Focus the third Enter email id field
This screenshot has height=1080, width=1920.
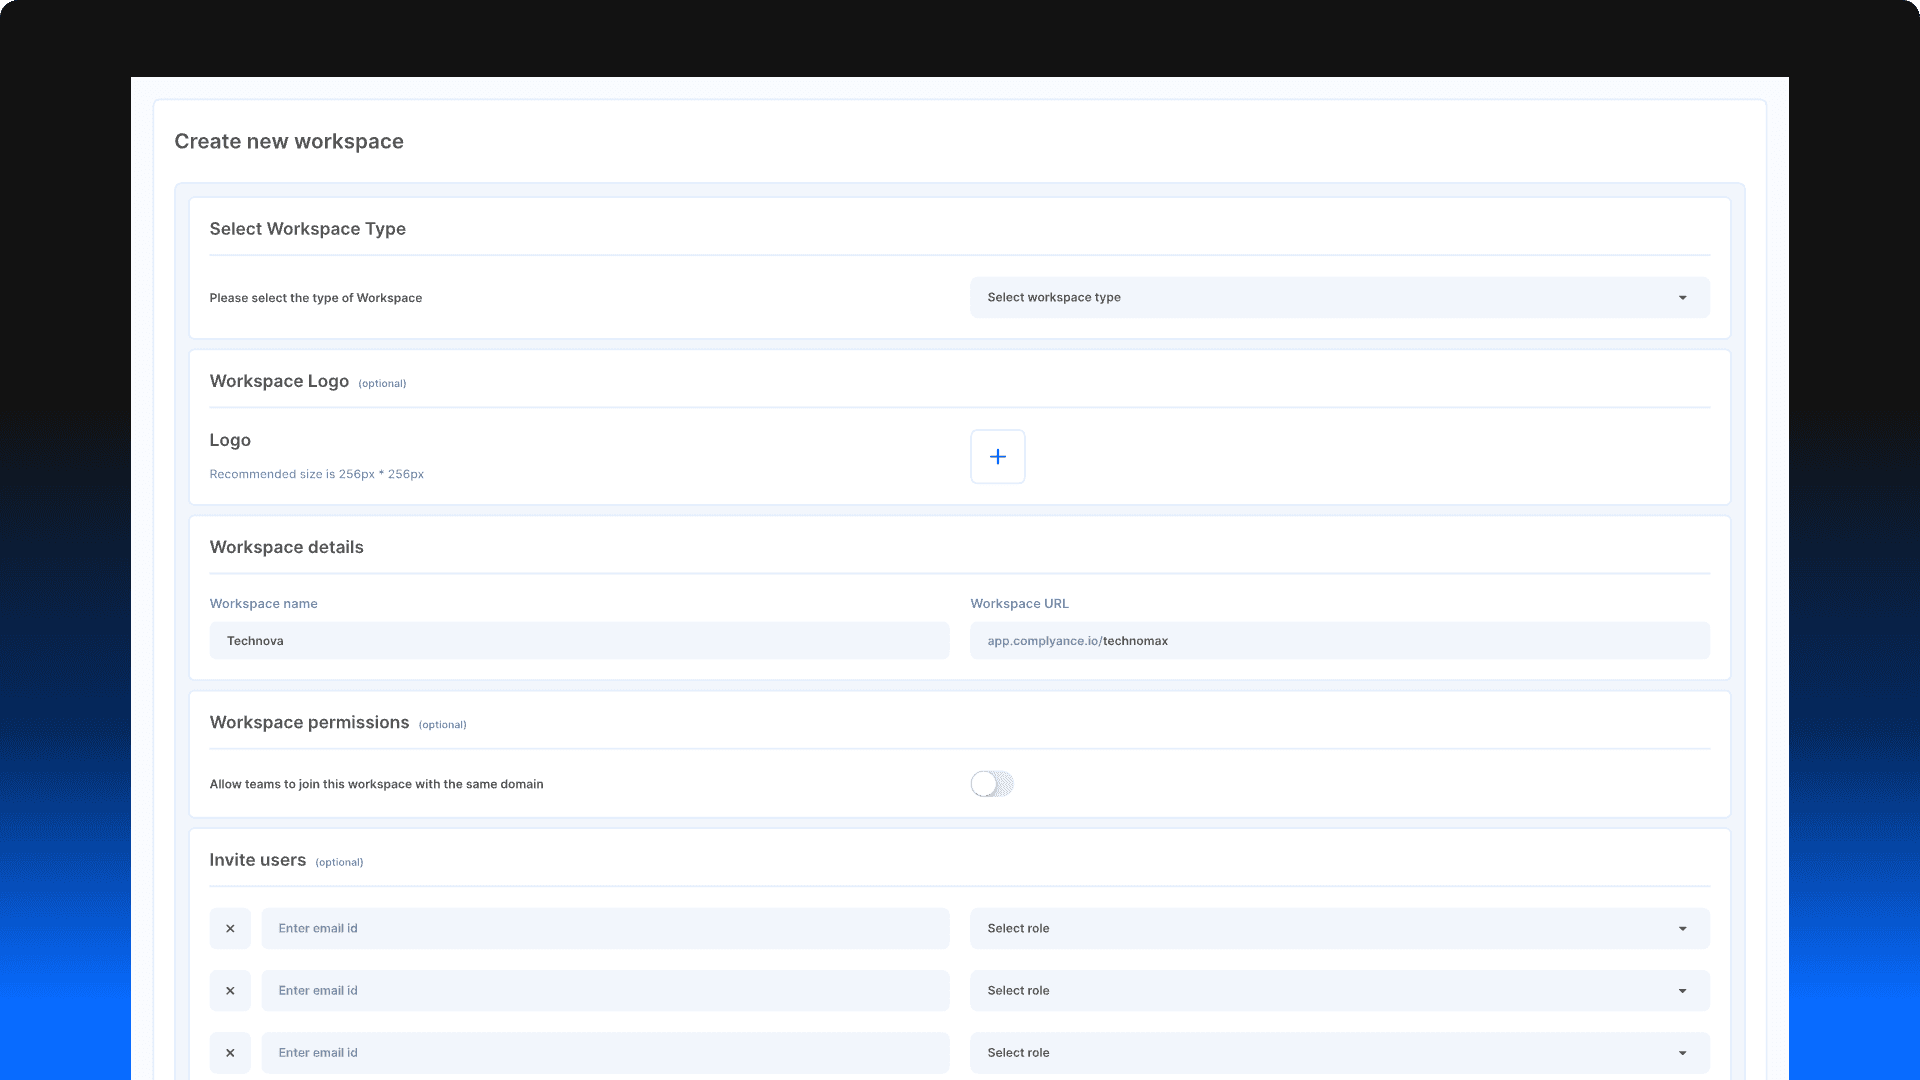pyautogui.click(x=605, y=1053)
